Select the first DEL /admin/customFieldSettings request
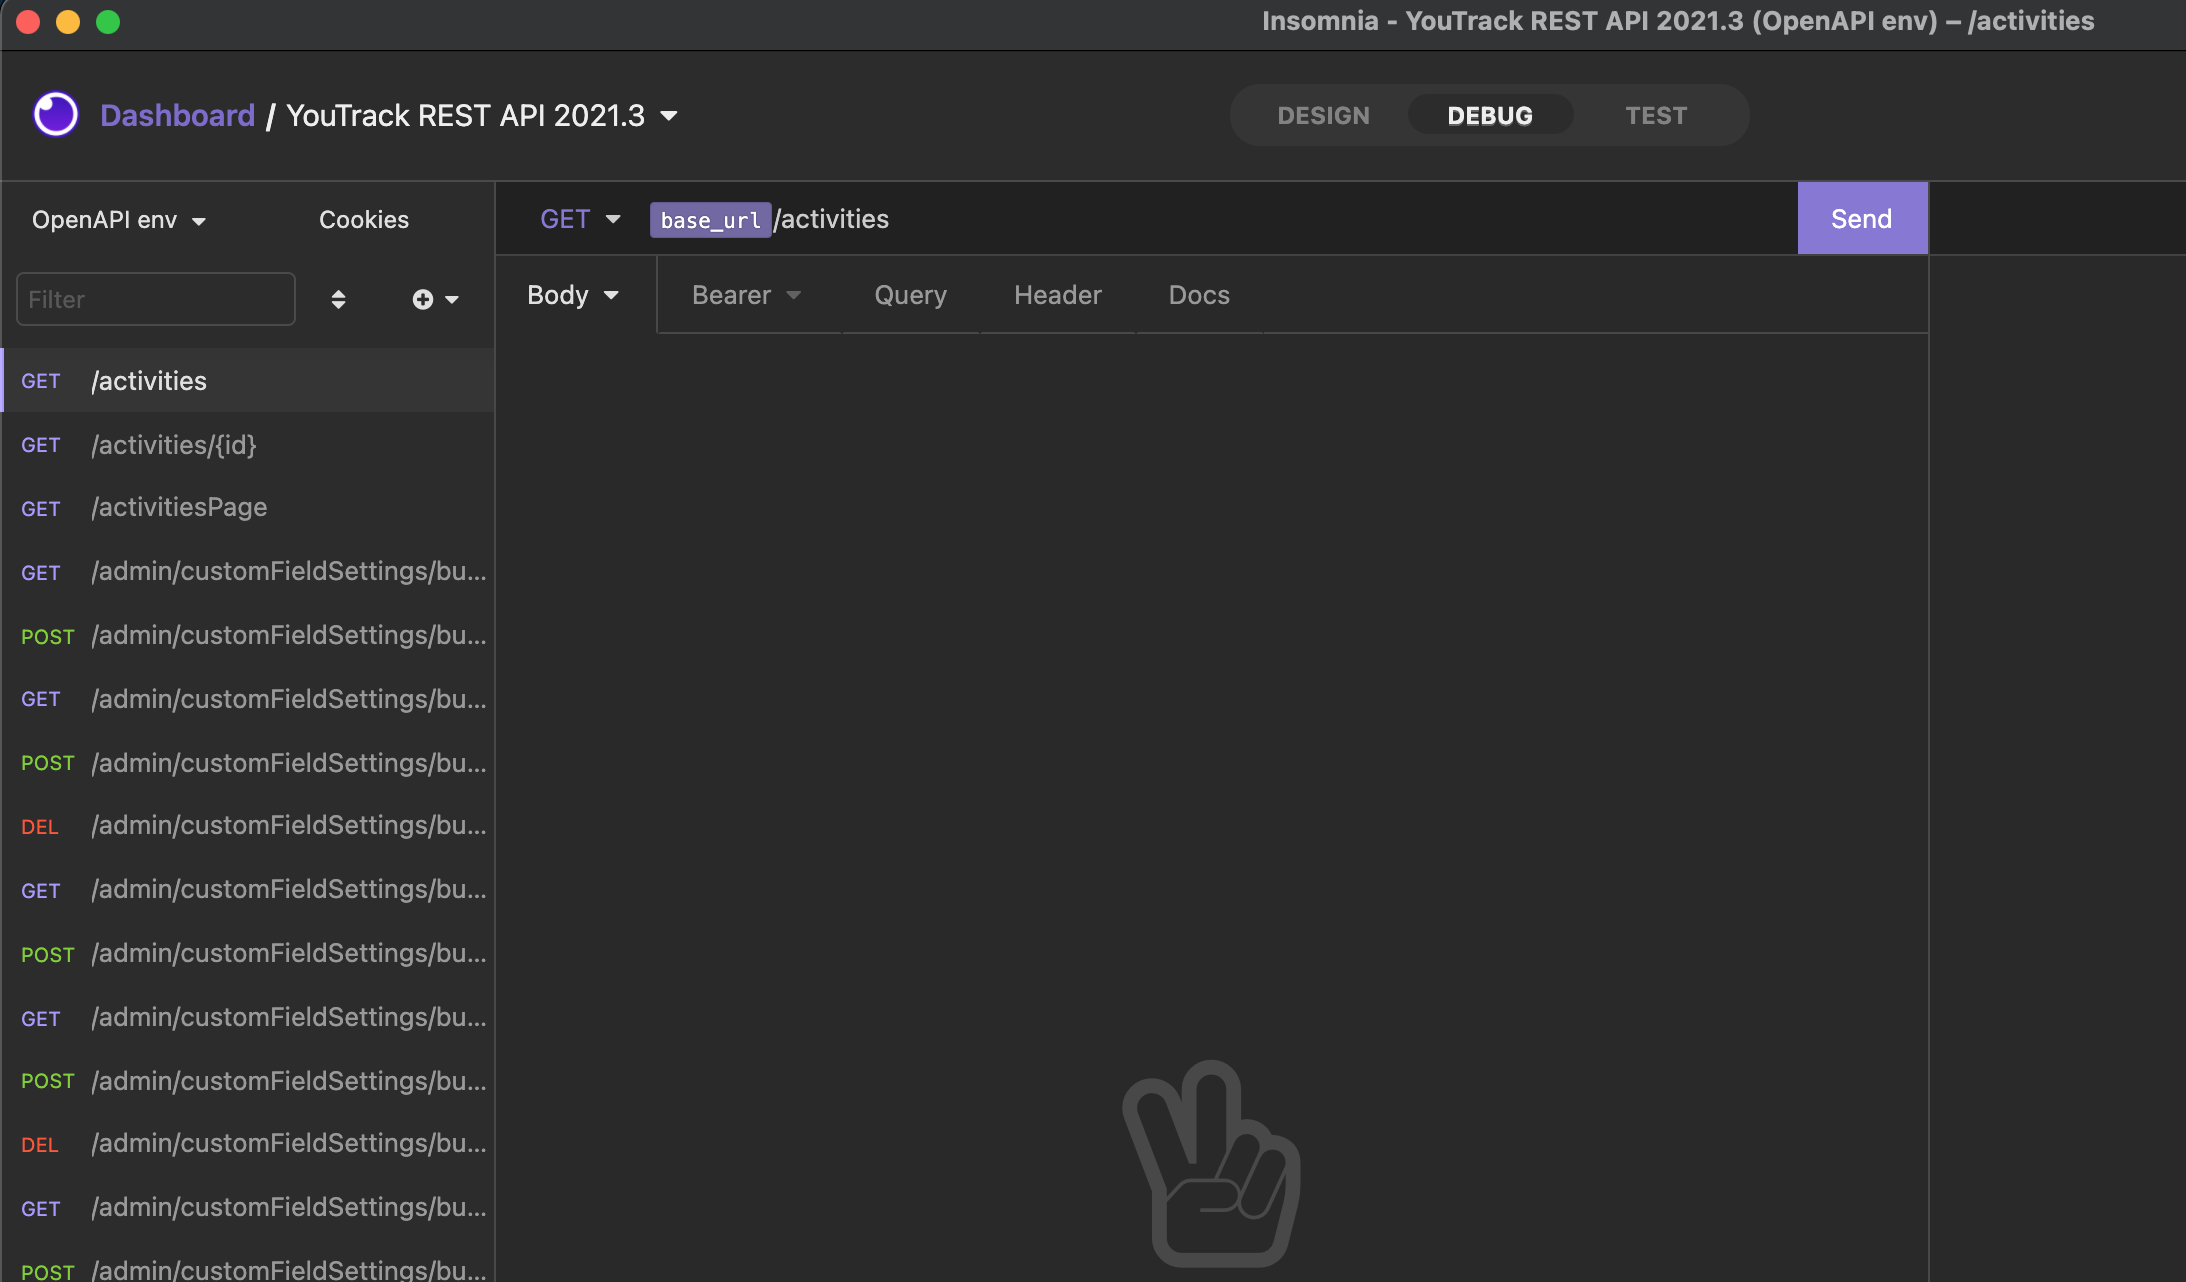 tap(248, 826)
